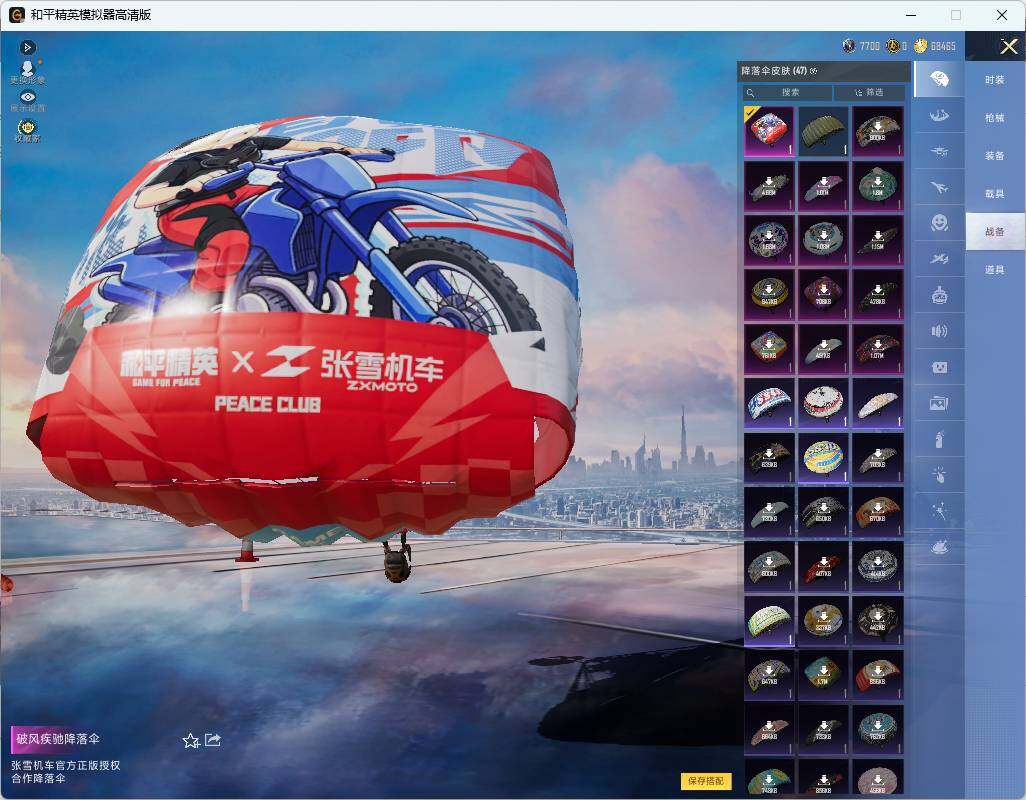Select the parachute skin category icon
Screen dimensions: 1026x800
coord(939,79)
